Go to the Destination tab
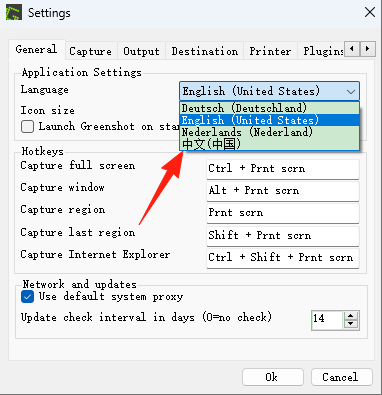382x395 pixels. point(205,51)
